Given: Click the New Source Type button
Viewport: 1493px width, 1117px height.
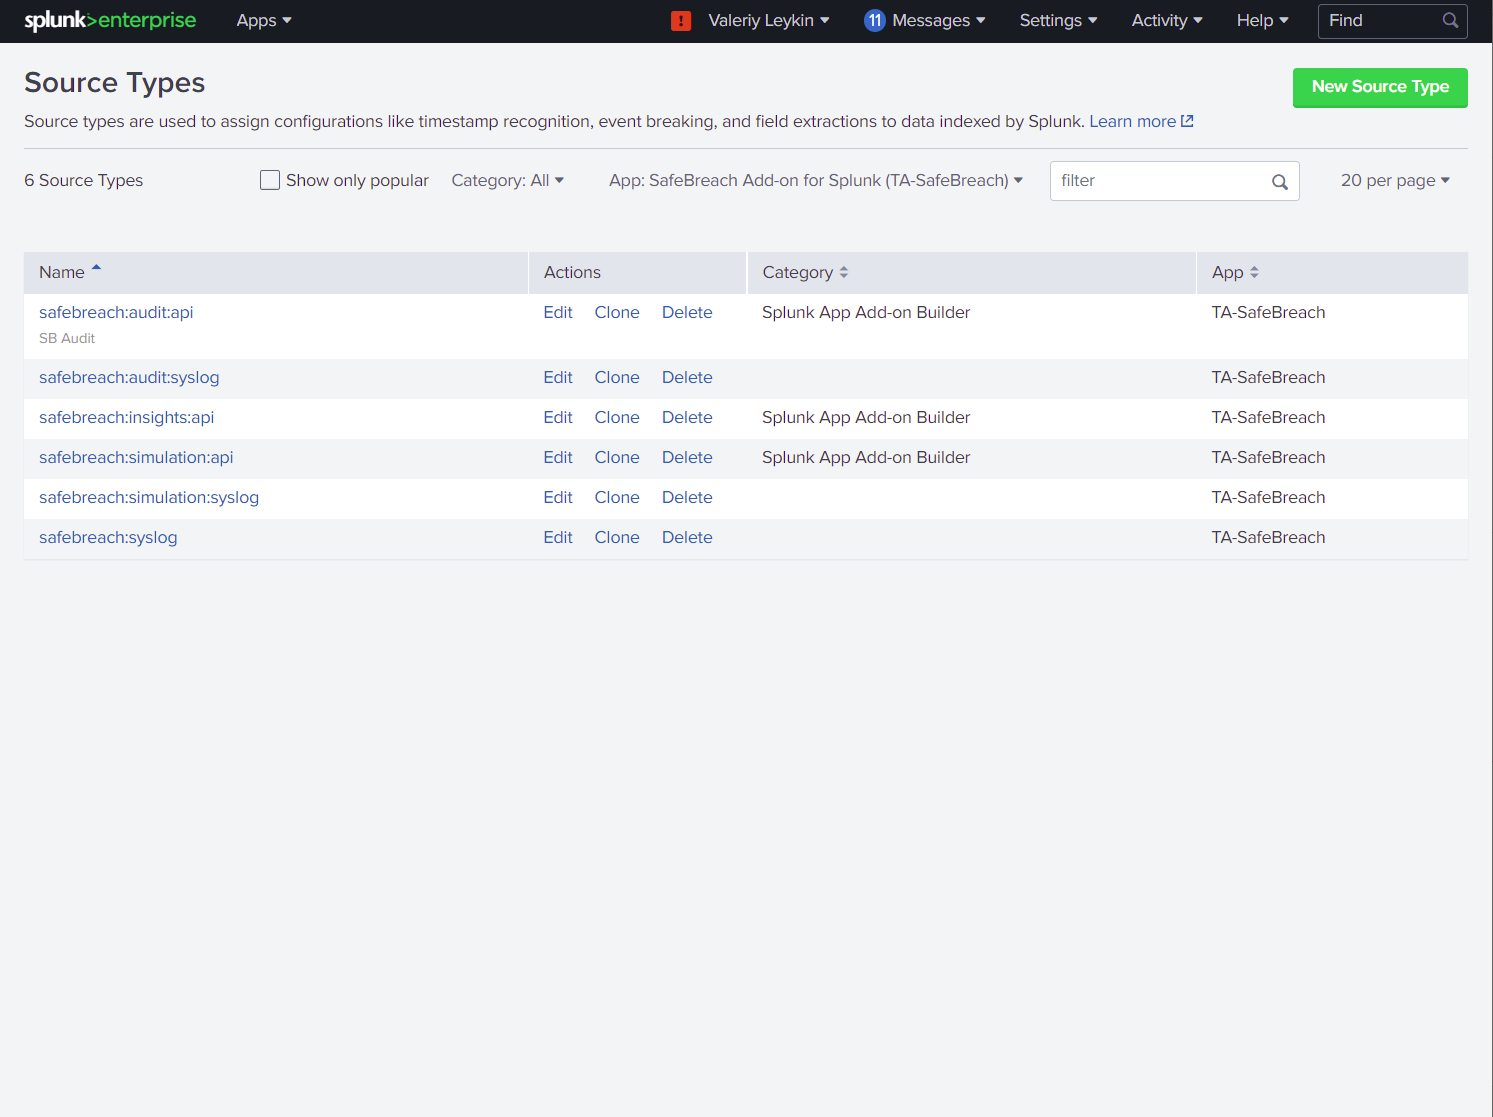Looking at the screenshot, I should pyautogui.click(x=1380, y=87).
